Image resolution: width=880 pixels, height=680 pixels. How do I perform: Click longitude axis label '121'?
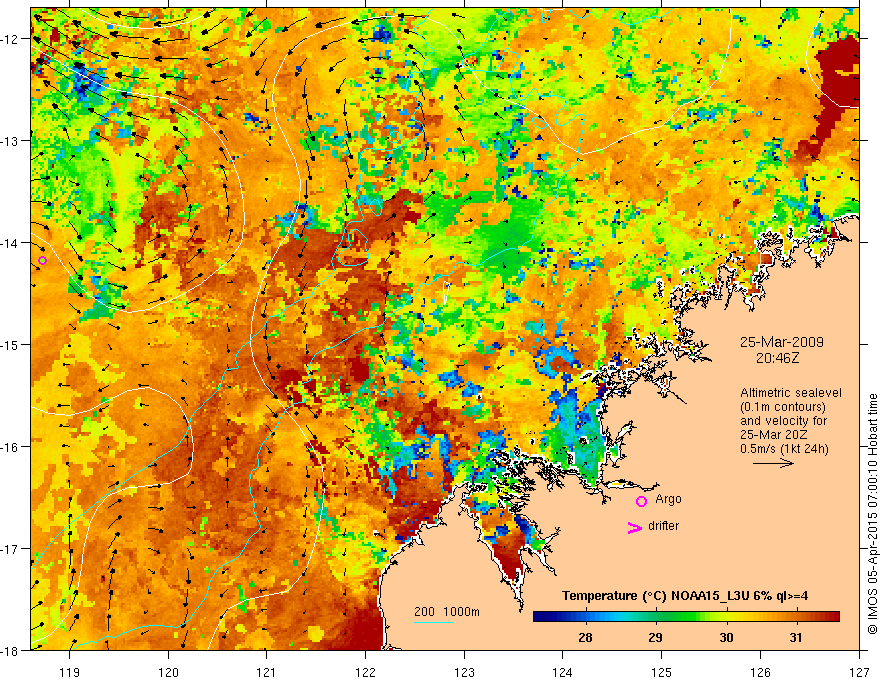[267, 672]
